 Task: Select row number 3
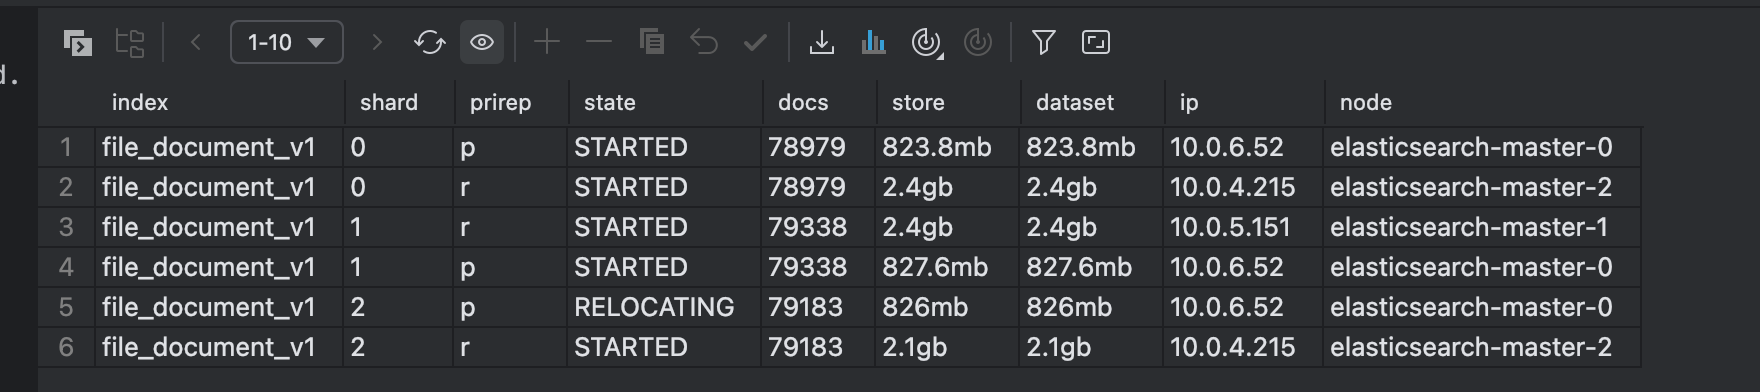66,227
